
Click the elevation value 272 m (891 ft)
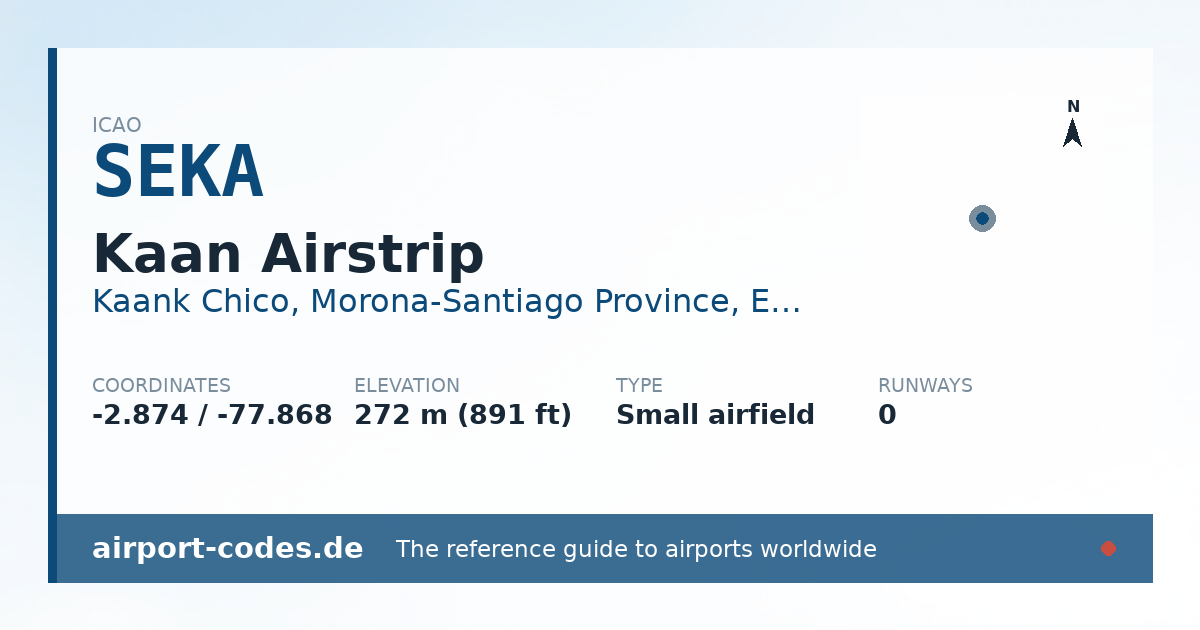point(463,415)
